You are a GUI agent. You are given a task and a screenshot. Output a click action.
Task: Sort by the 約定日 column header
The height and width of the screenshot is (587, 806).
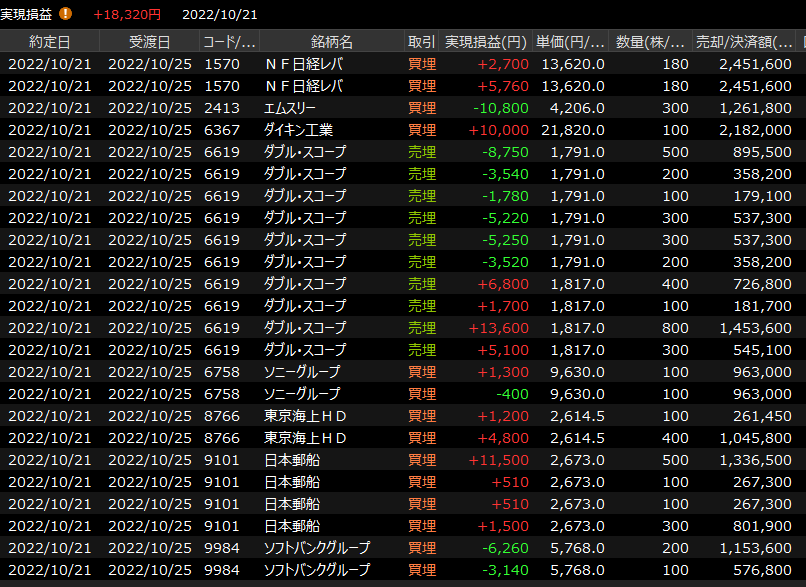coord(49,42)
